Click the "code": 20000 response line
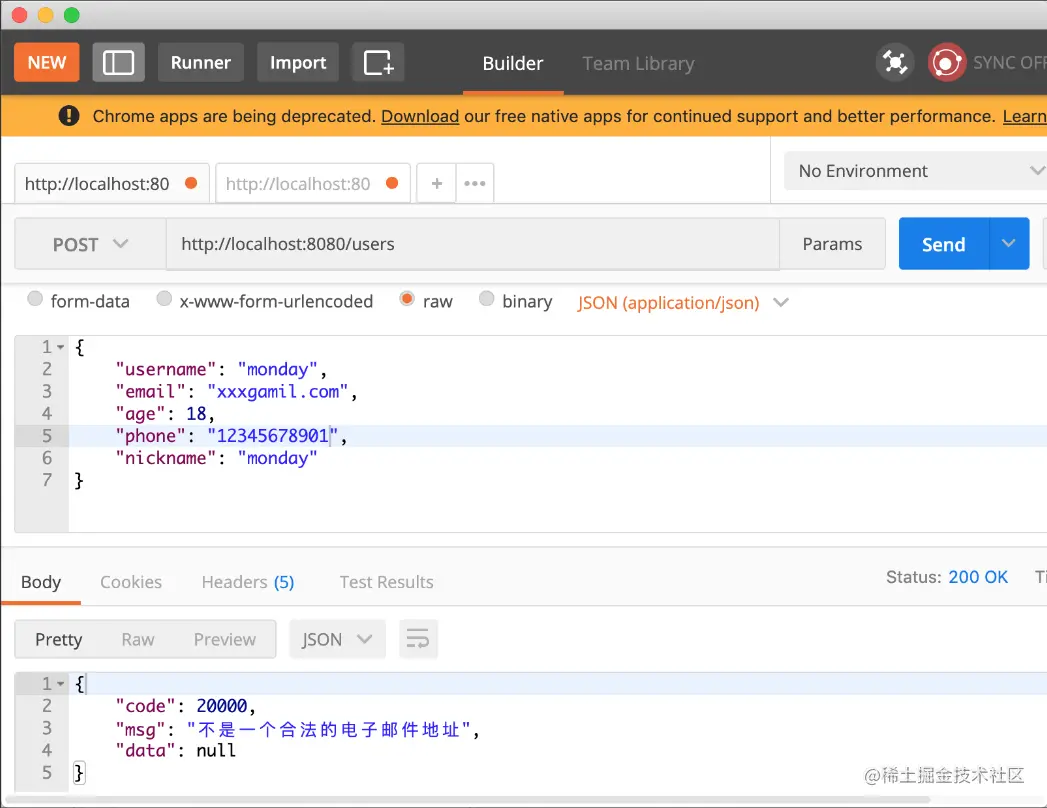The height and width of the screenshot is (808, 1047). (x=186, y=706)
